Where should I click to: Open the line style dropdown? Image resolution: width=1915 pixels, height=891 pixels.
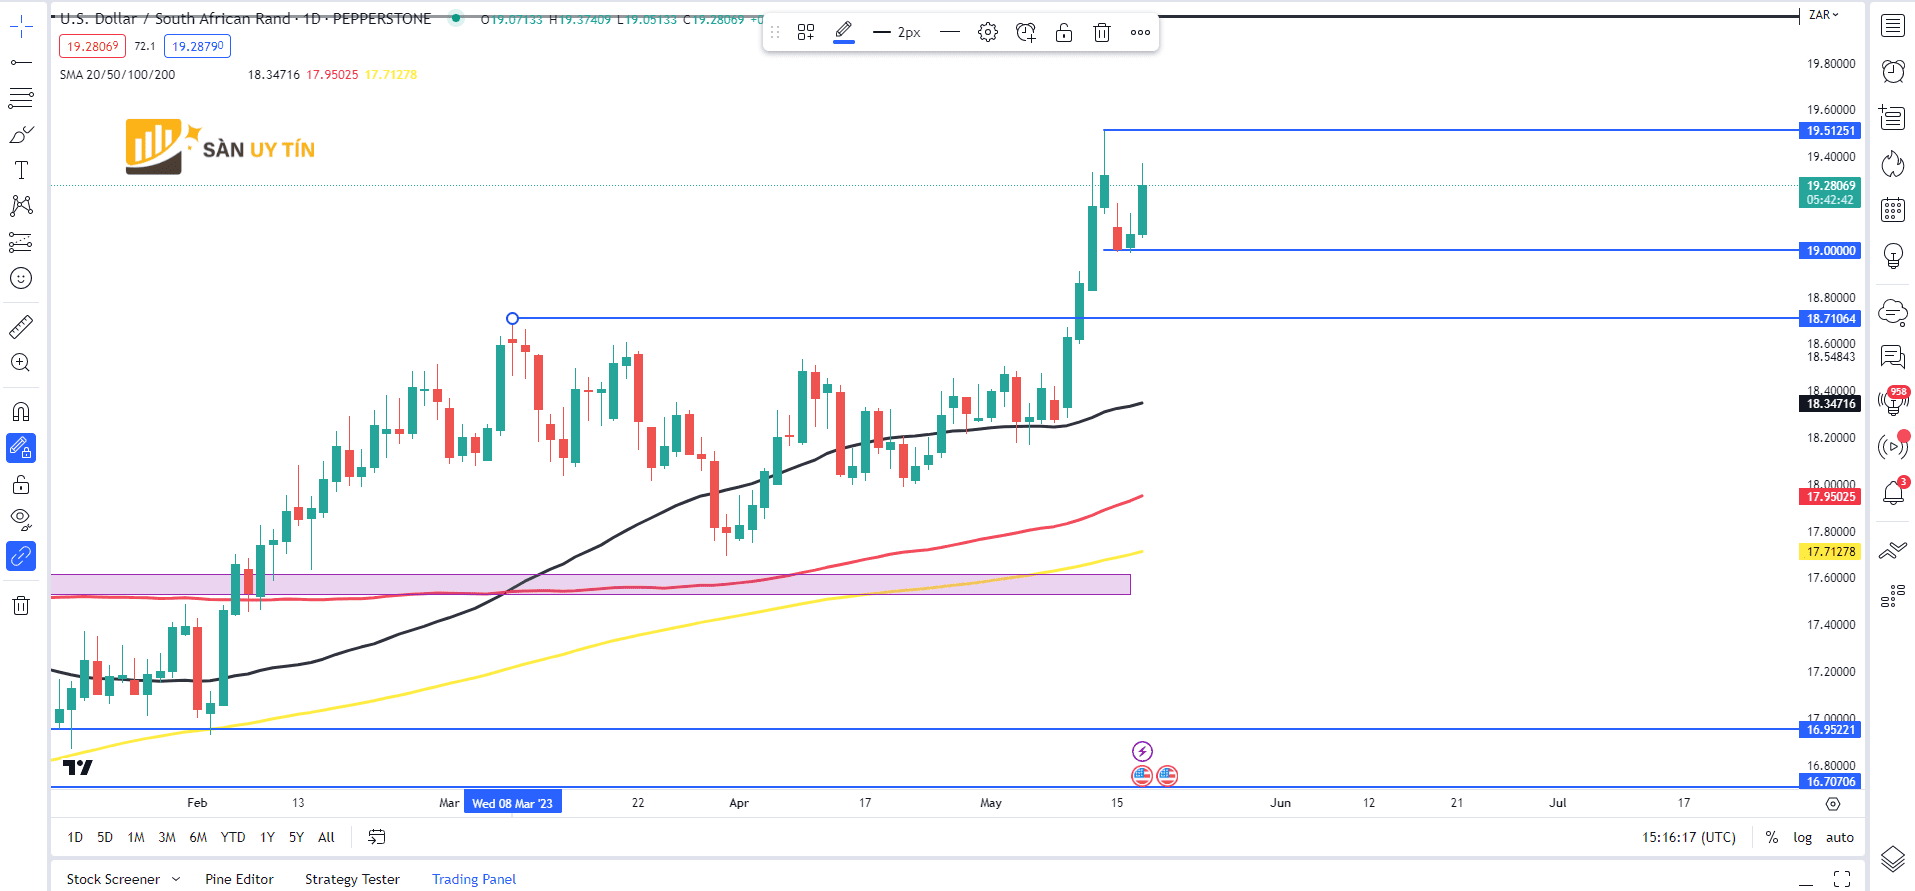pyautogui.click(x=950, y=33)
